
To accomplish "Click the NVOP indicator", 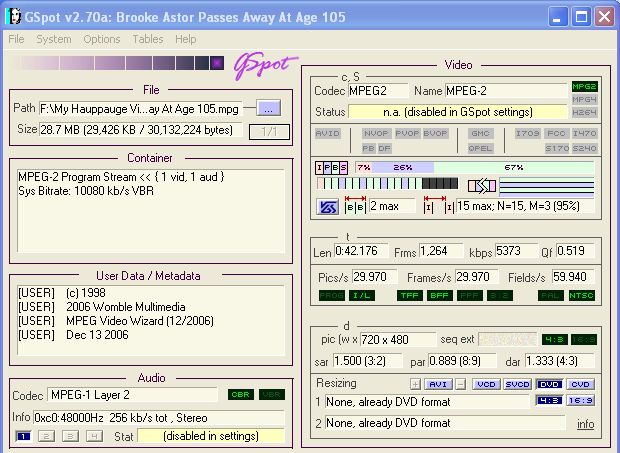I will [376, 133].
